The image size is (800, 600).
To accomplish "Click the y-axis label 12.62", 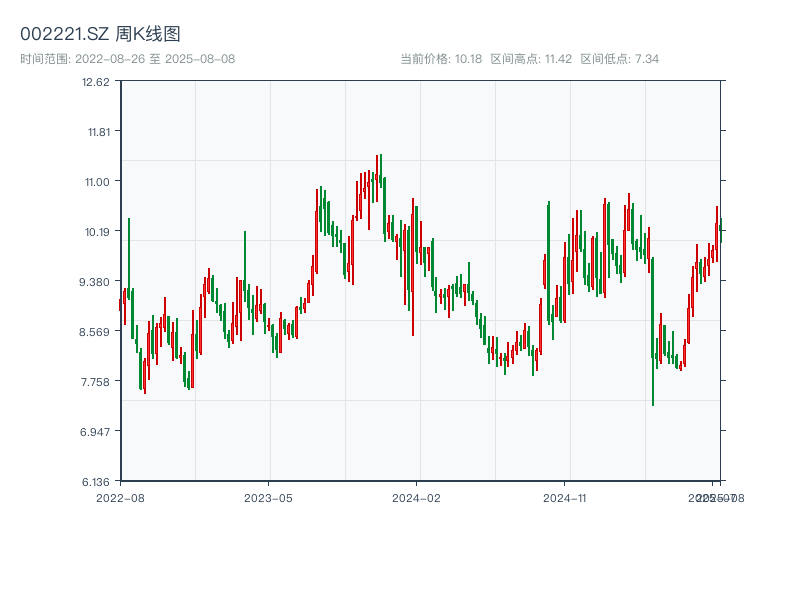I will (x=95, y=82).
